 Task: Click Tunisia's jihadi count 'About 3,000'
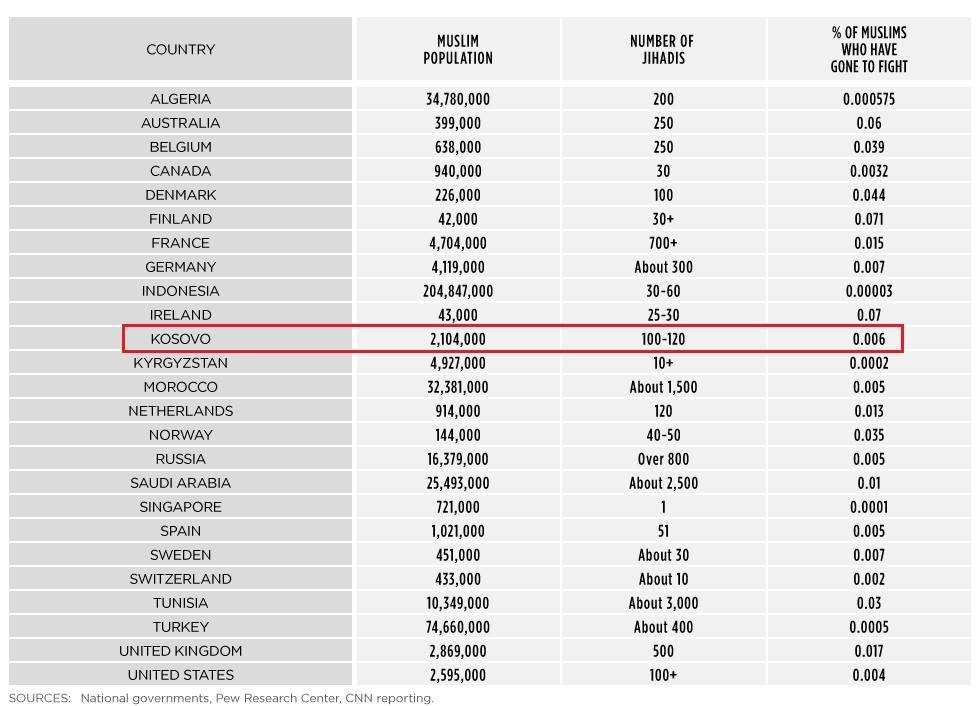[663, 603]
